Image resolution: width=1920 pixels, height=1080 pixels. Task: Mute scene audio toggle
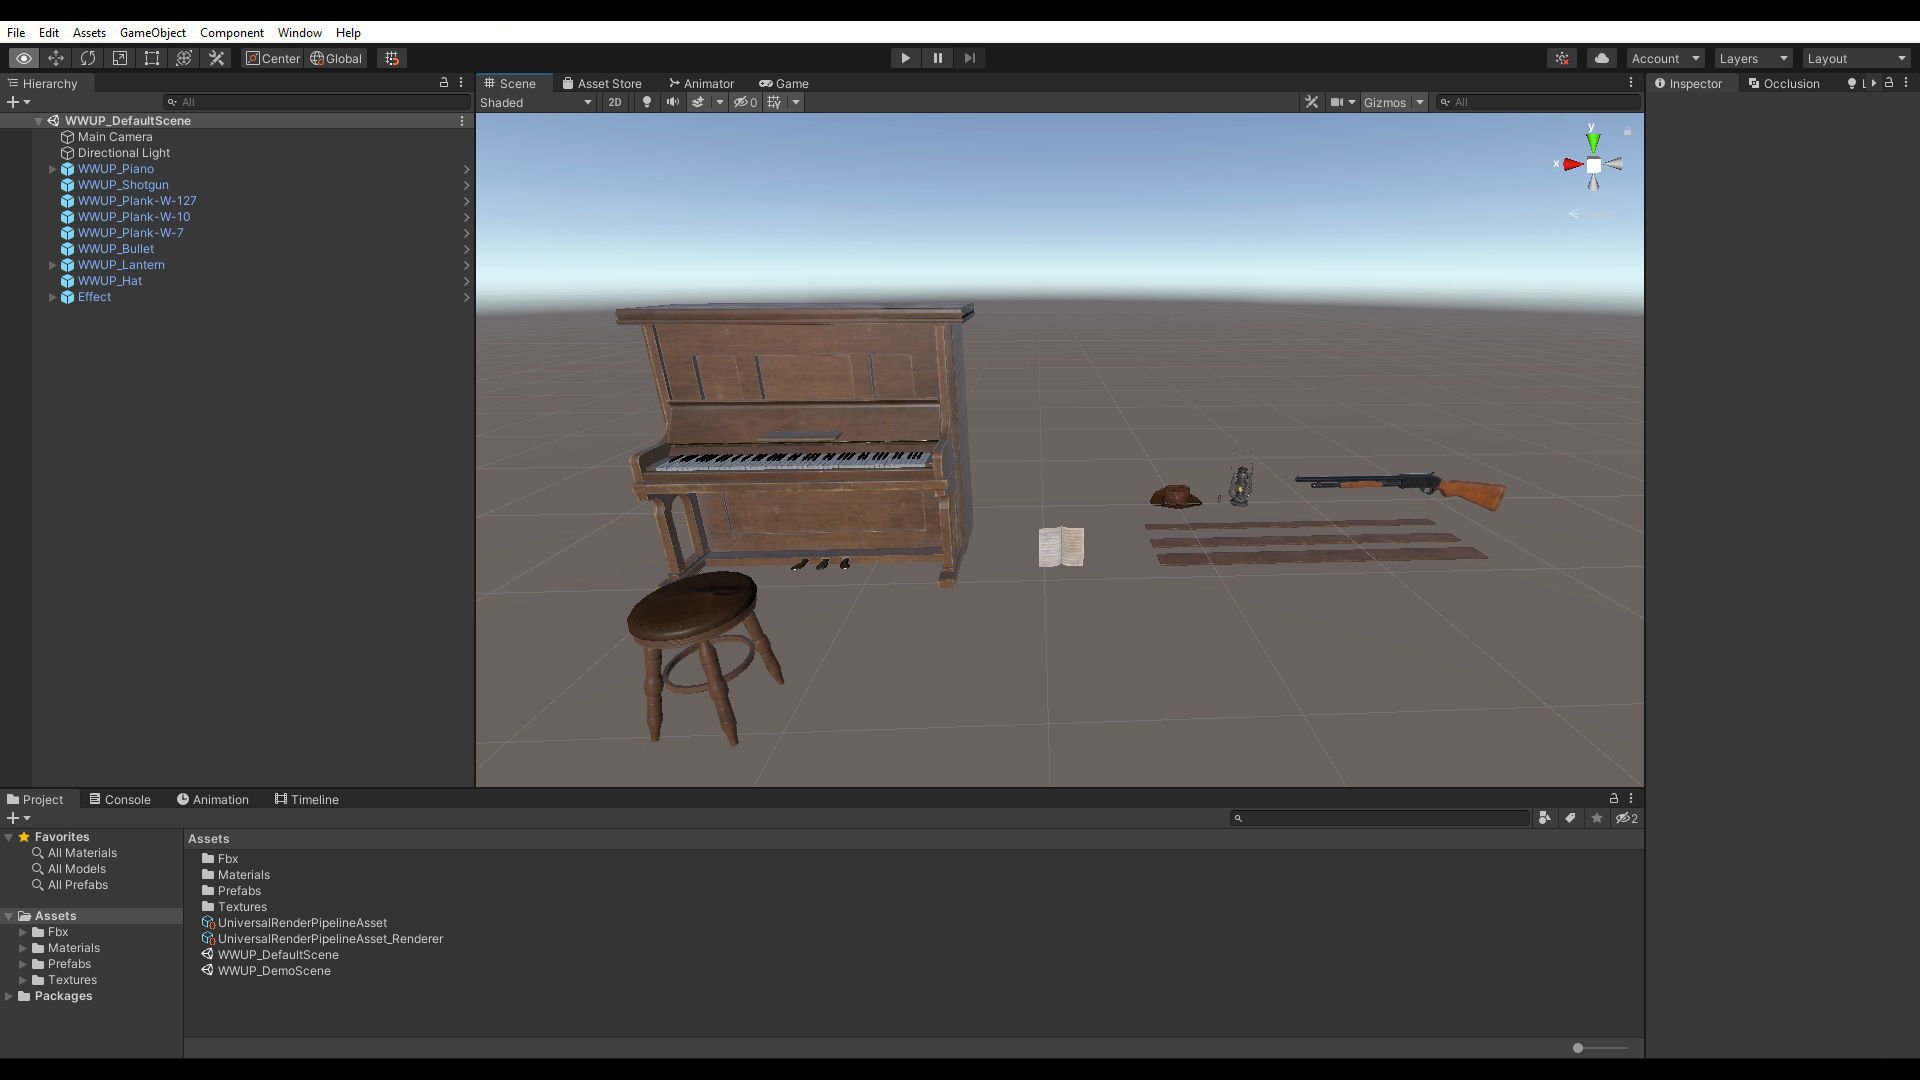[672, 102]
